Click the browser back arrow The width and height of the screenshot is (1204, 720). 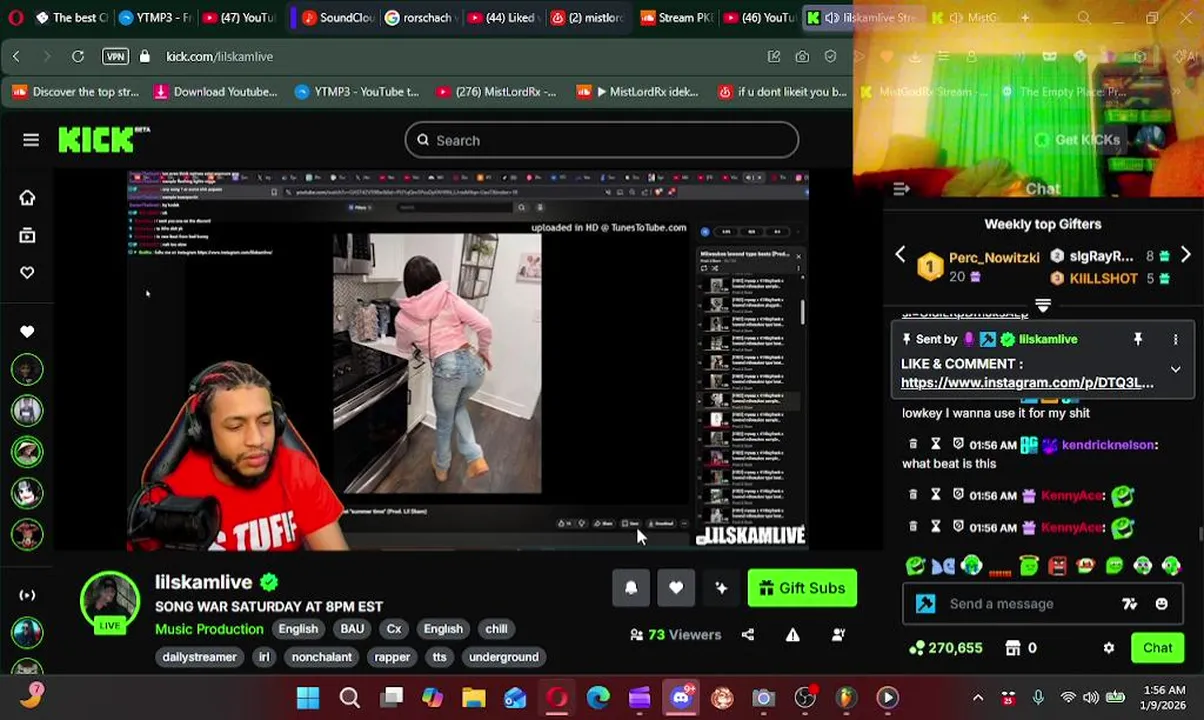pyautogui.click(x=16, y=57)
